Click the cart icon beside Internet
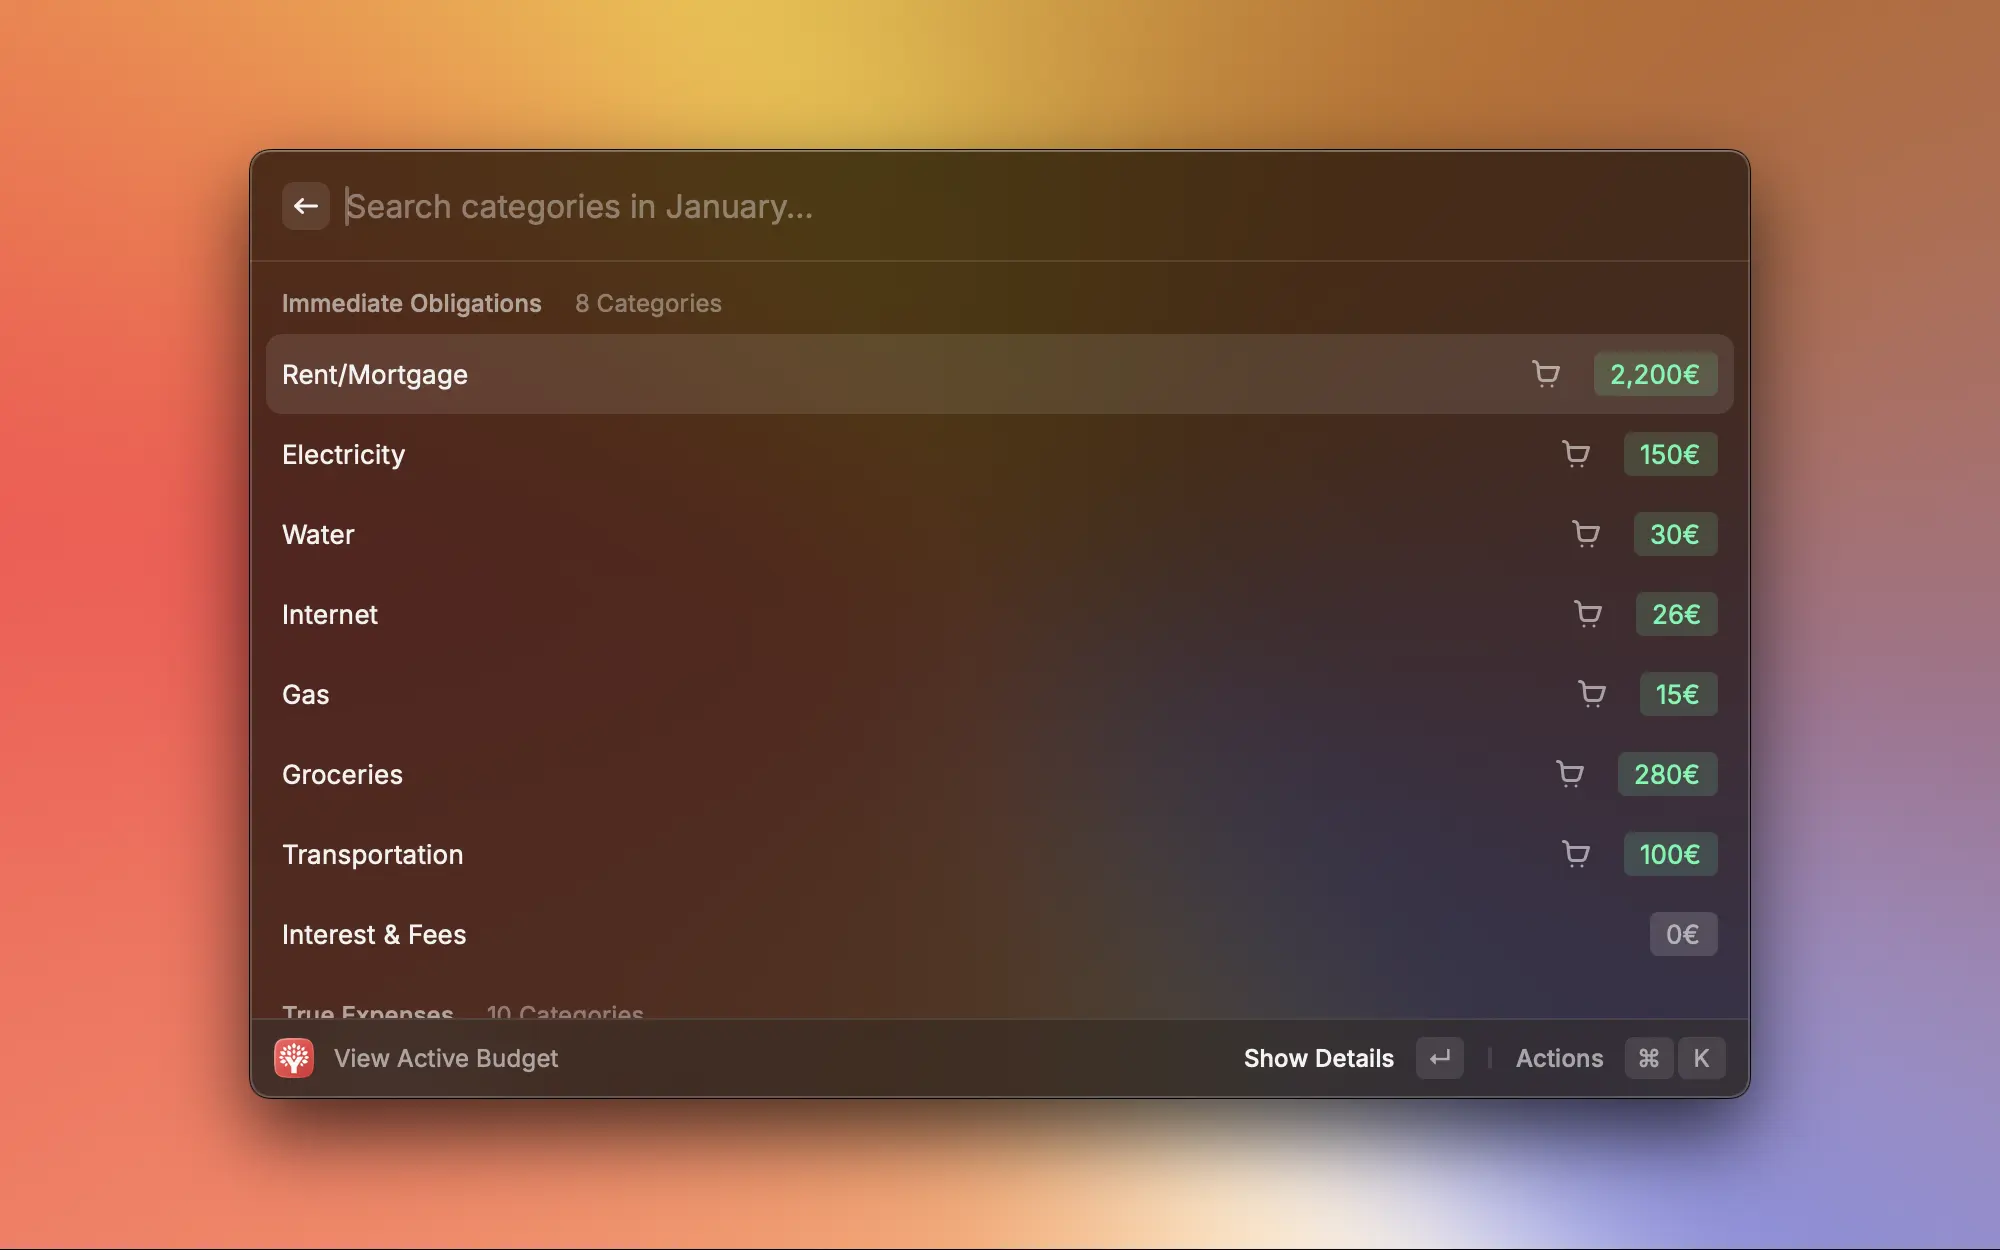This screenshot has width=2000, height=1250. (x=1588, y=614)
